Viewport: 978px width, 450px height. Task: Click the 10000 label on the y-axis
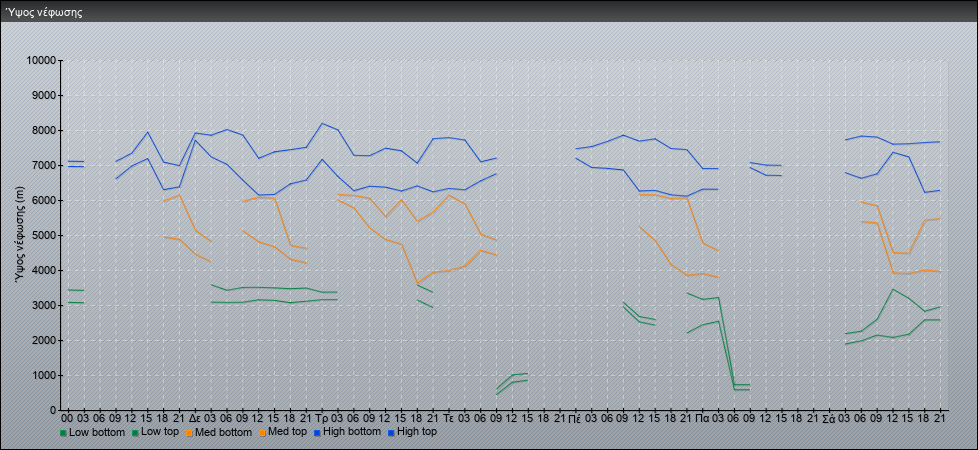click(x=43, y=61)
